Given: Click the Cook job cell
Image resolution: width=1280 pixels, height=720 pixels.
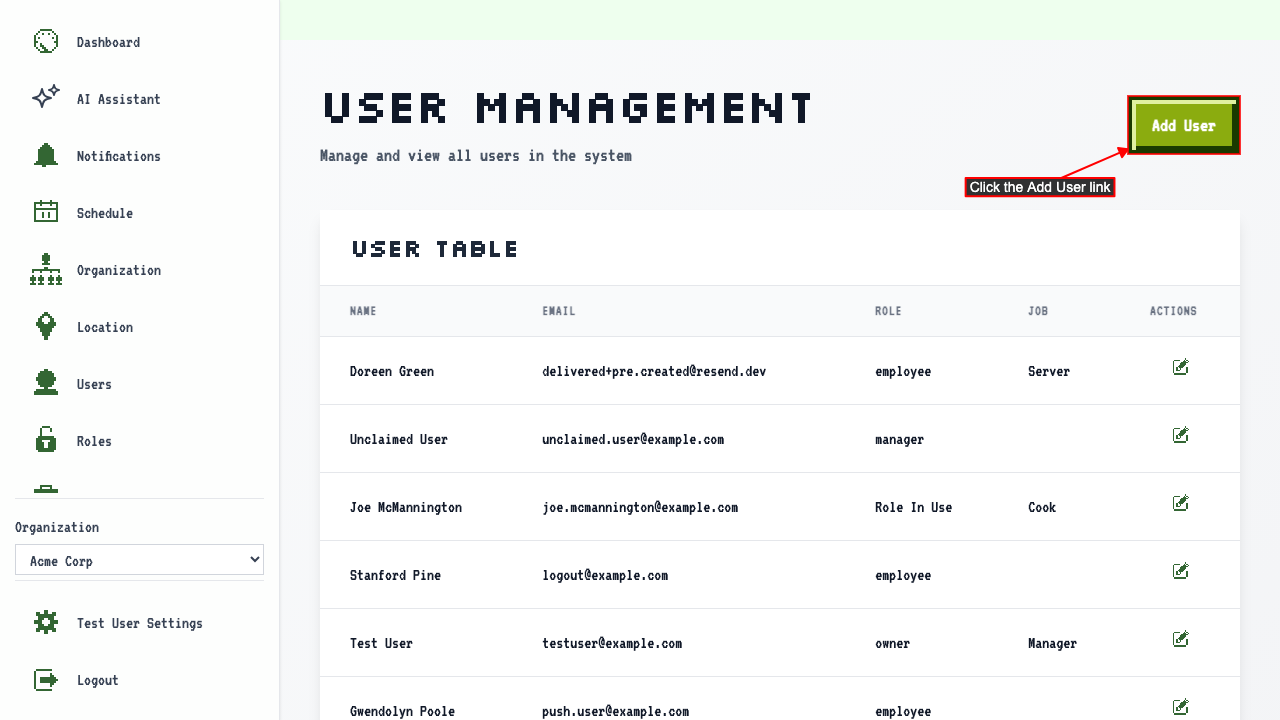Looking at the screenshot, I should click(1042, 507).
